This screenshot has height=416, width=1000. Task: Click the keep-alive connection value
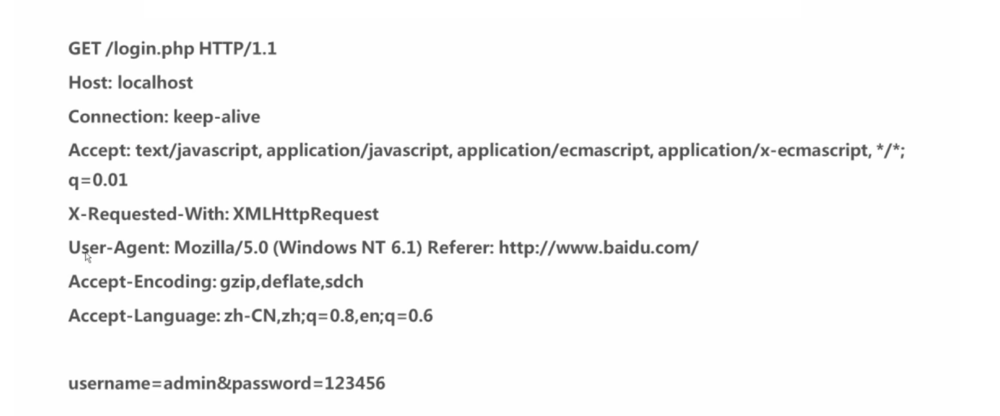pyautogui.click(x=216, y=117)
